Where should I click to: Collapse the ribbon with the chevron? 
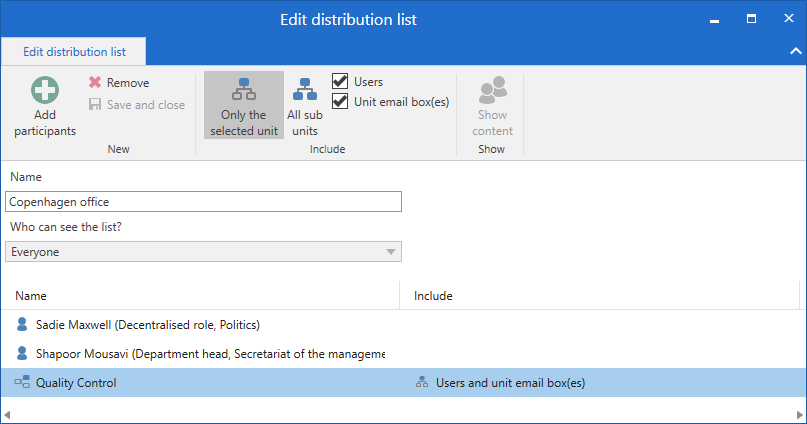click(796, 51)
